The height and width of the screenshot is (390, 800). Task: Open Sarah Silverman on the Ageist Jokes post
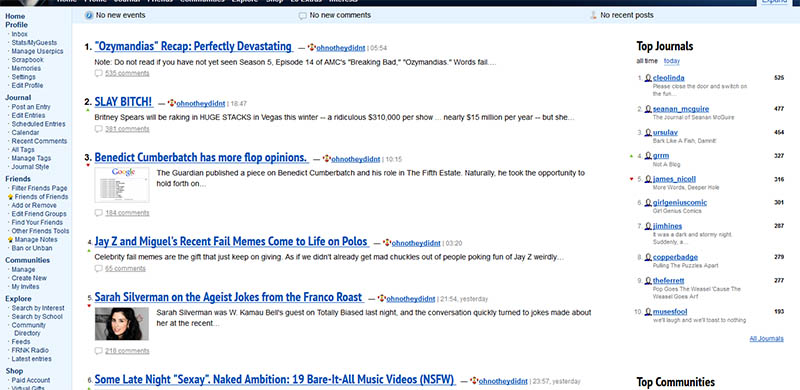click(229, 297)
